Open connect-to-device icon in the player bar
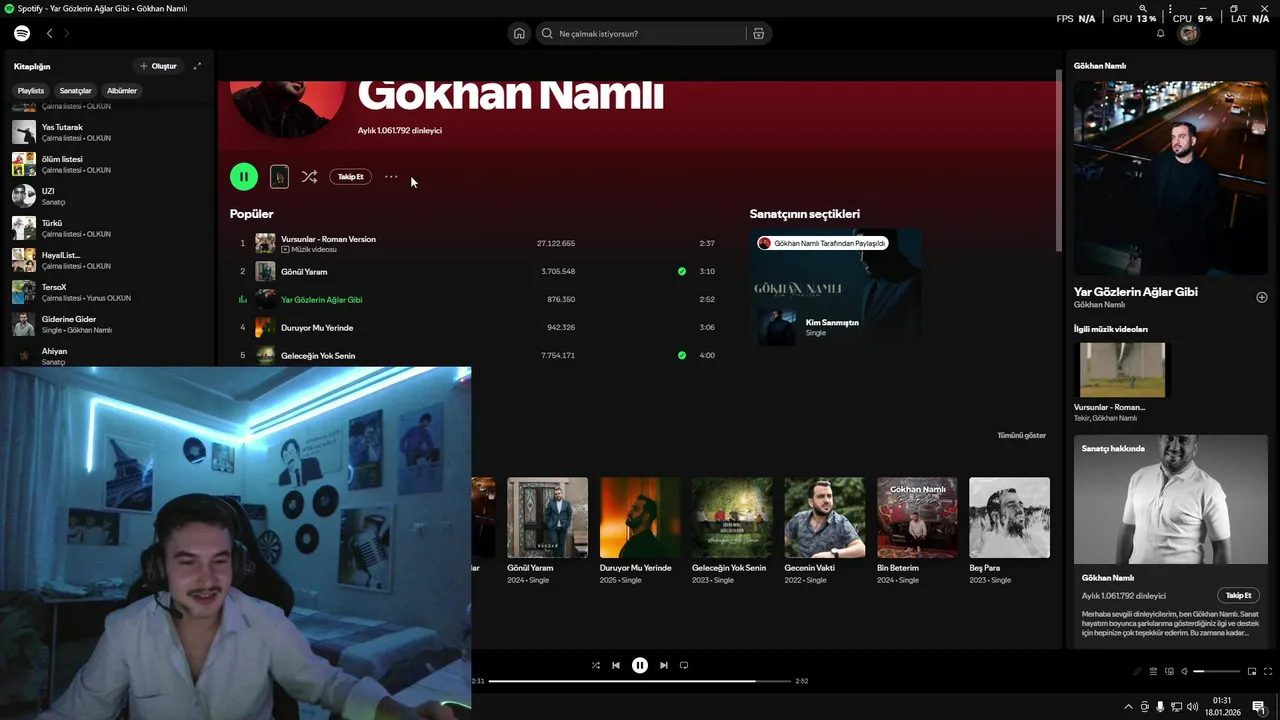The image size is (1280, 720). click(1169, 671)
